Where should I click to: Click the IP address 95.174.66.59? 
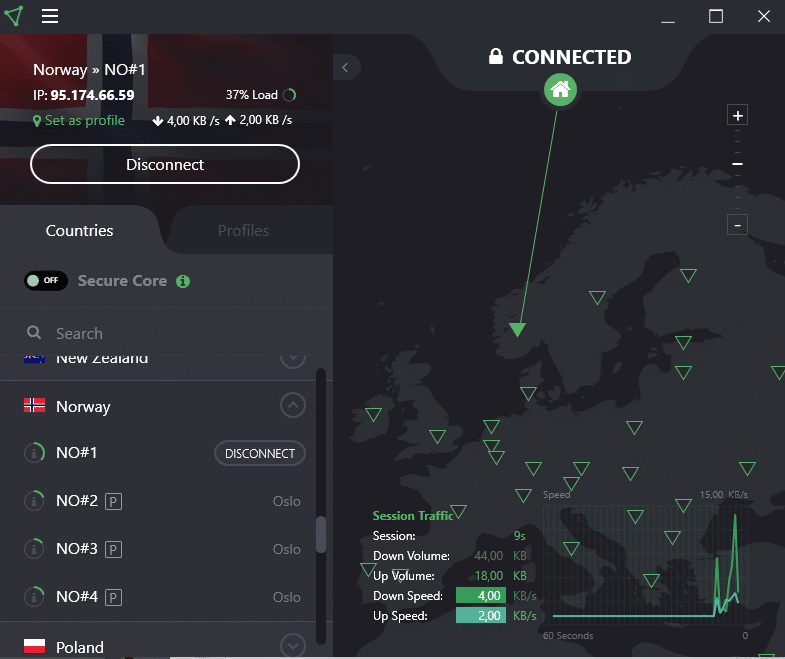tap(92, 95)
